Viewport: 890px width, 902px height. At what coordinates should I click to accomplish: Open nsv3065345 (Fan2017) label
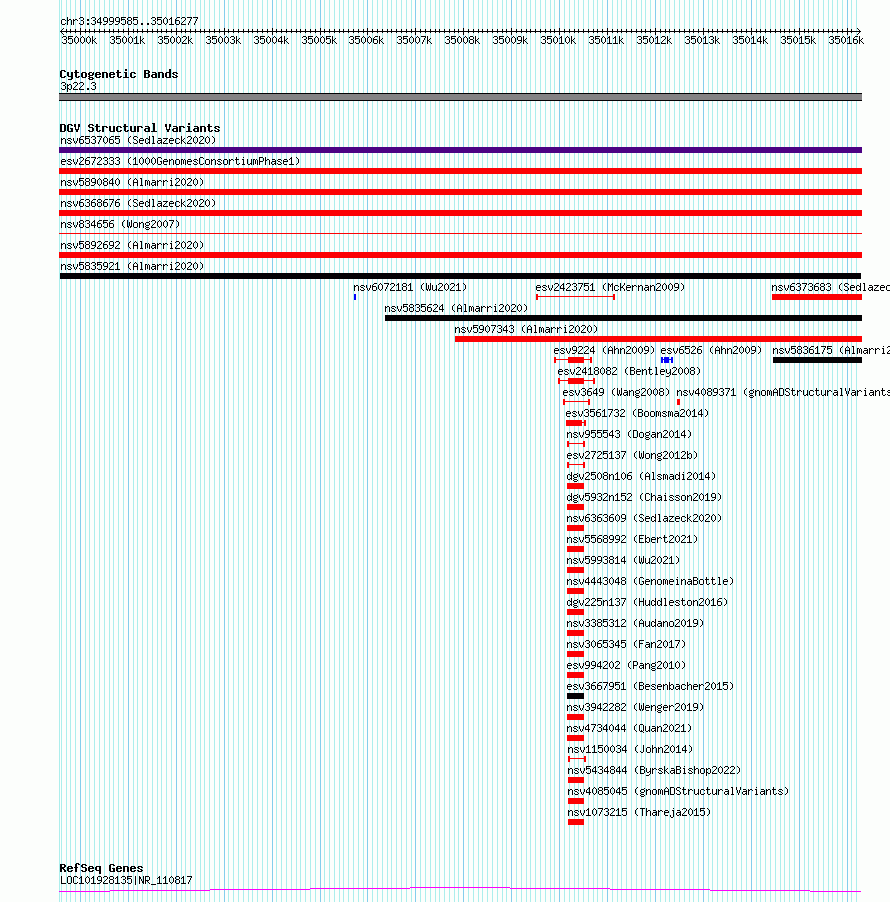(626, 644)
